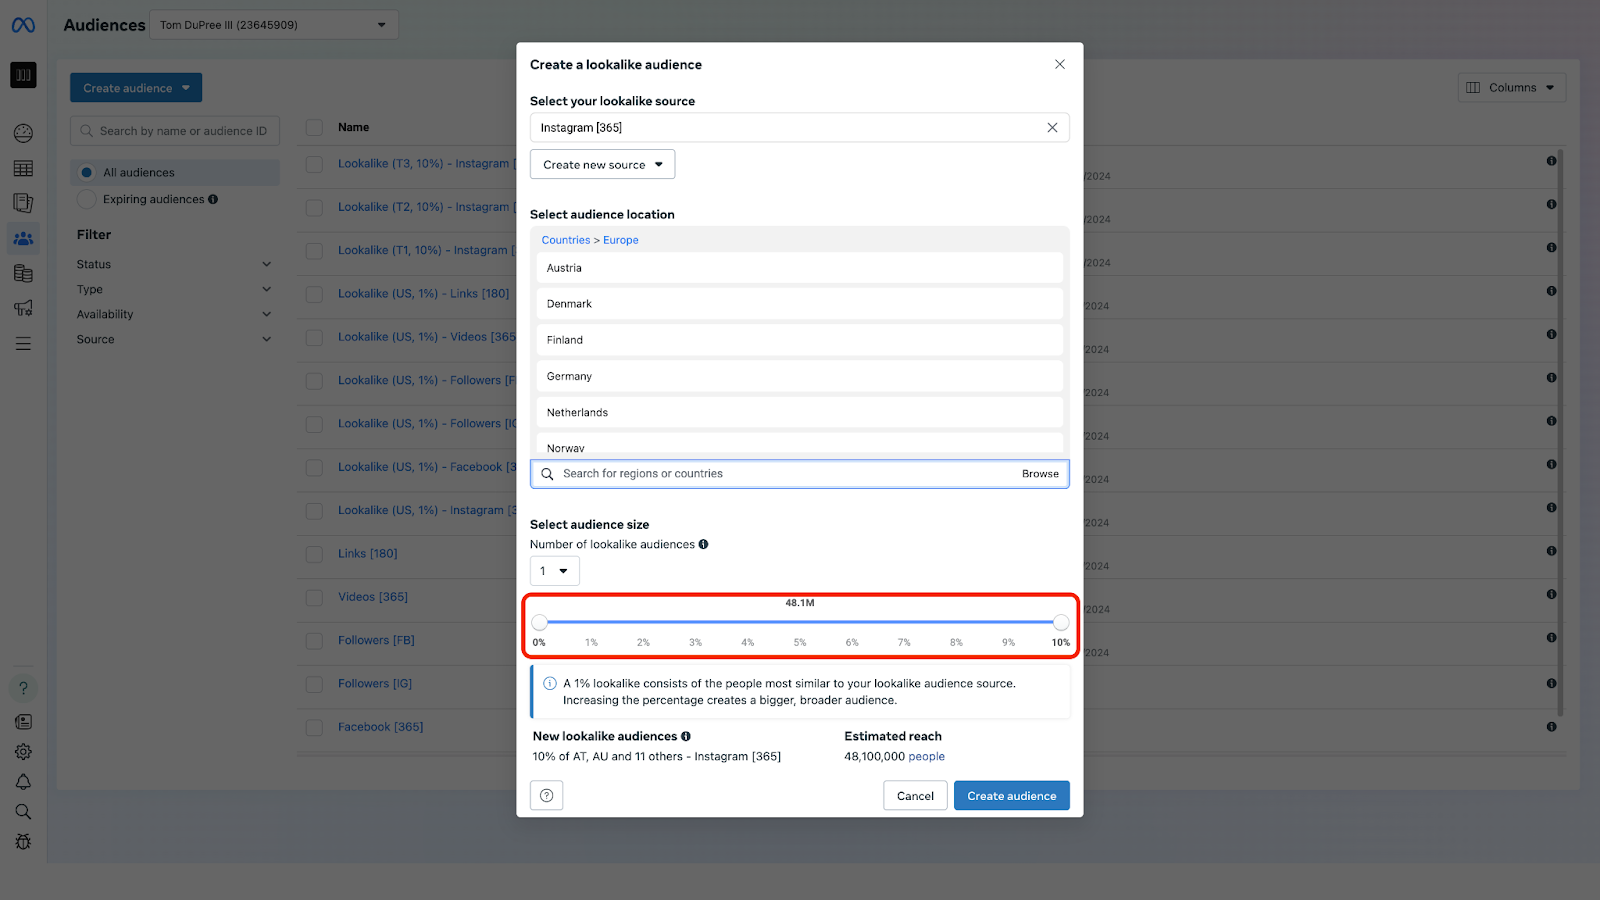1600x900 pixels.
Task: Click the Search by name or audience ID field
Action: (x=175, y=131)
